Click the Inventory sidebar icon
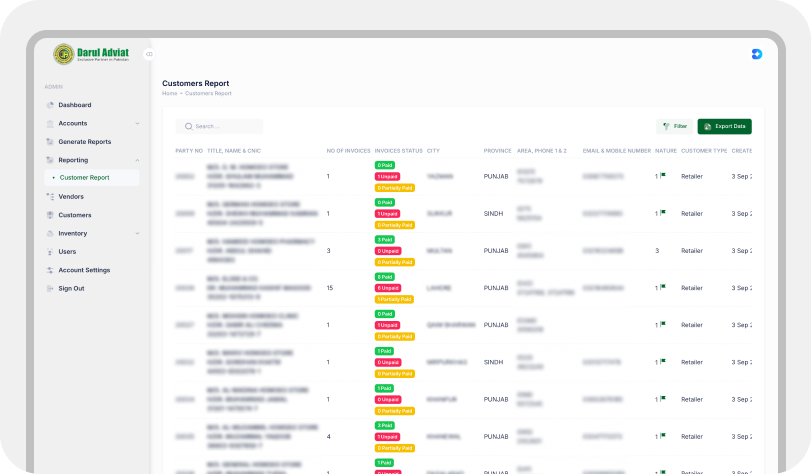Image resolution: width=811 pixels, height=474 pixels. pyautogui.click(x=50, y=233)
